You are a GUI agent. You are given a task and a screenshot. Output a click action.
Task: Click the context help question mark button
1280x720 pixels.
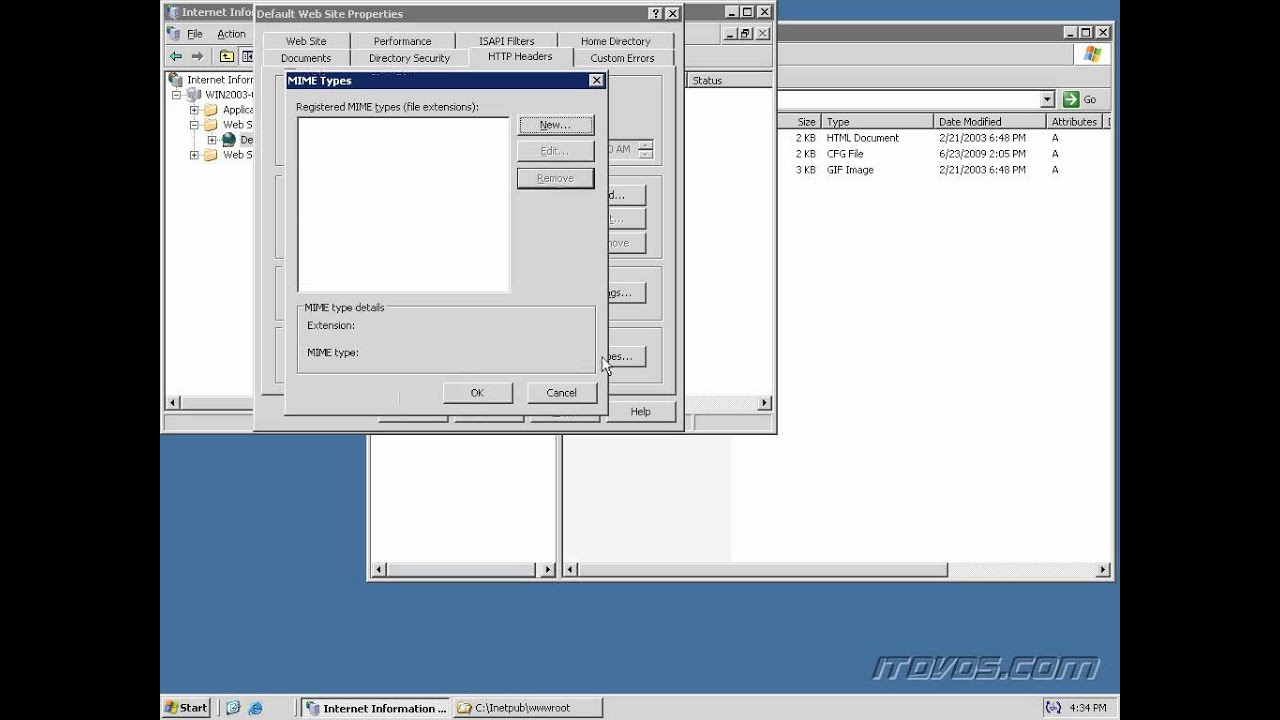(655, 14)
